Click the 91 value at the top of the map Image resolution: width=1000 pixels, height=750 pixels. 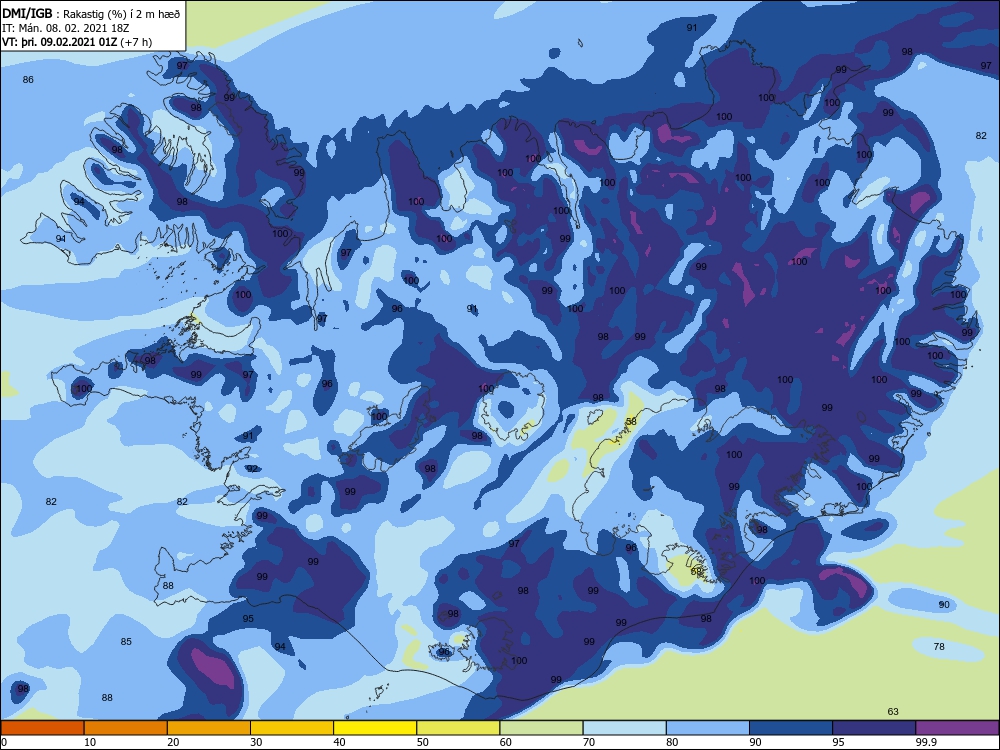(692, 27)
